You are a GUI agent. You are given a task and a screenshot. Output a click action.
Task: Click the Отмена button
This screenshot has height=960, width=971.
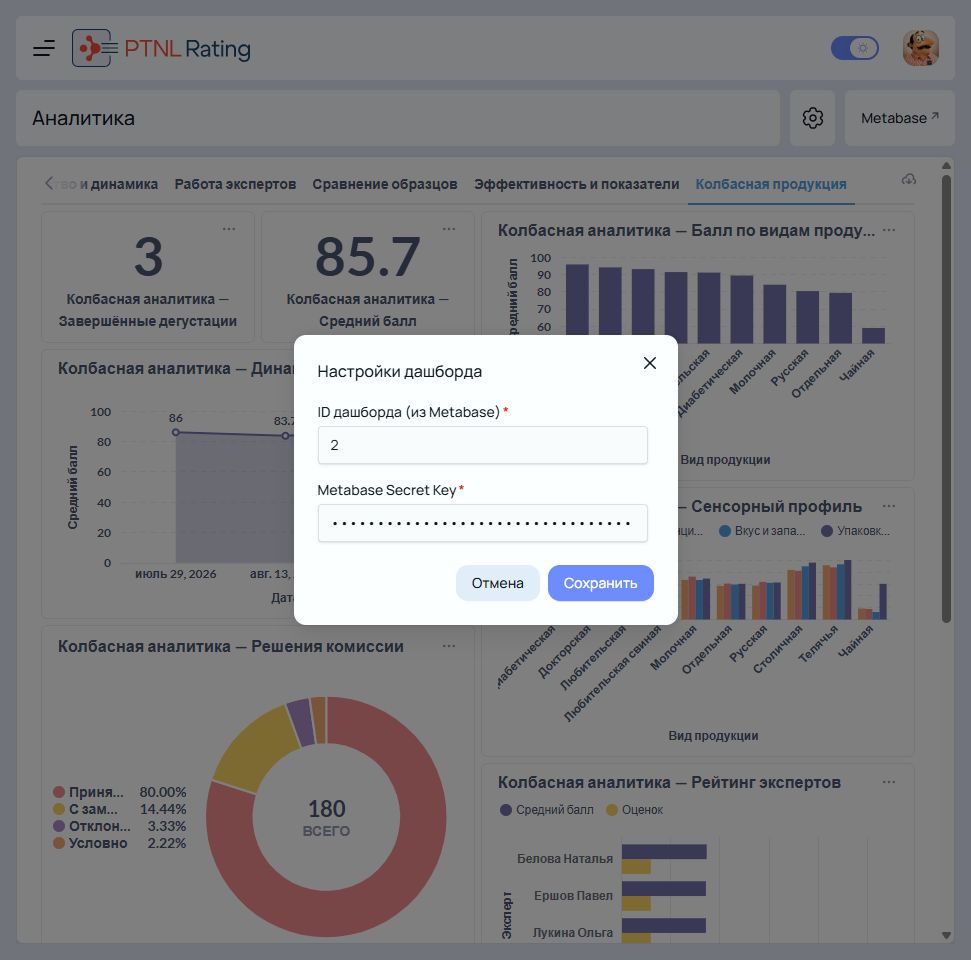point(497,583)
